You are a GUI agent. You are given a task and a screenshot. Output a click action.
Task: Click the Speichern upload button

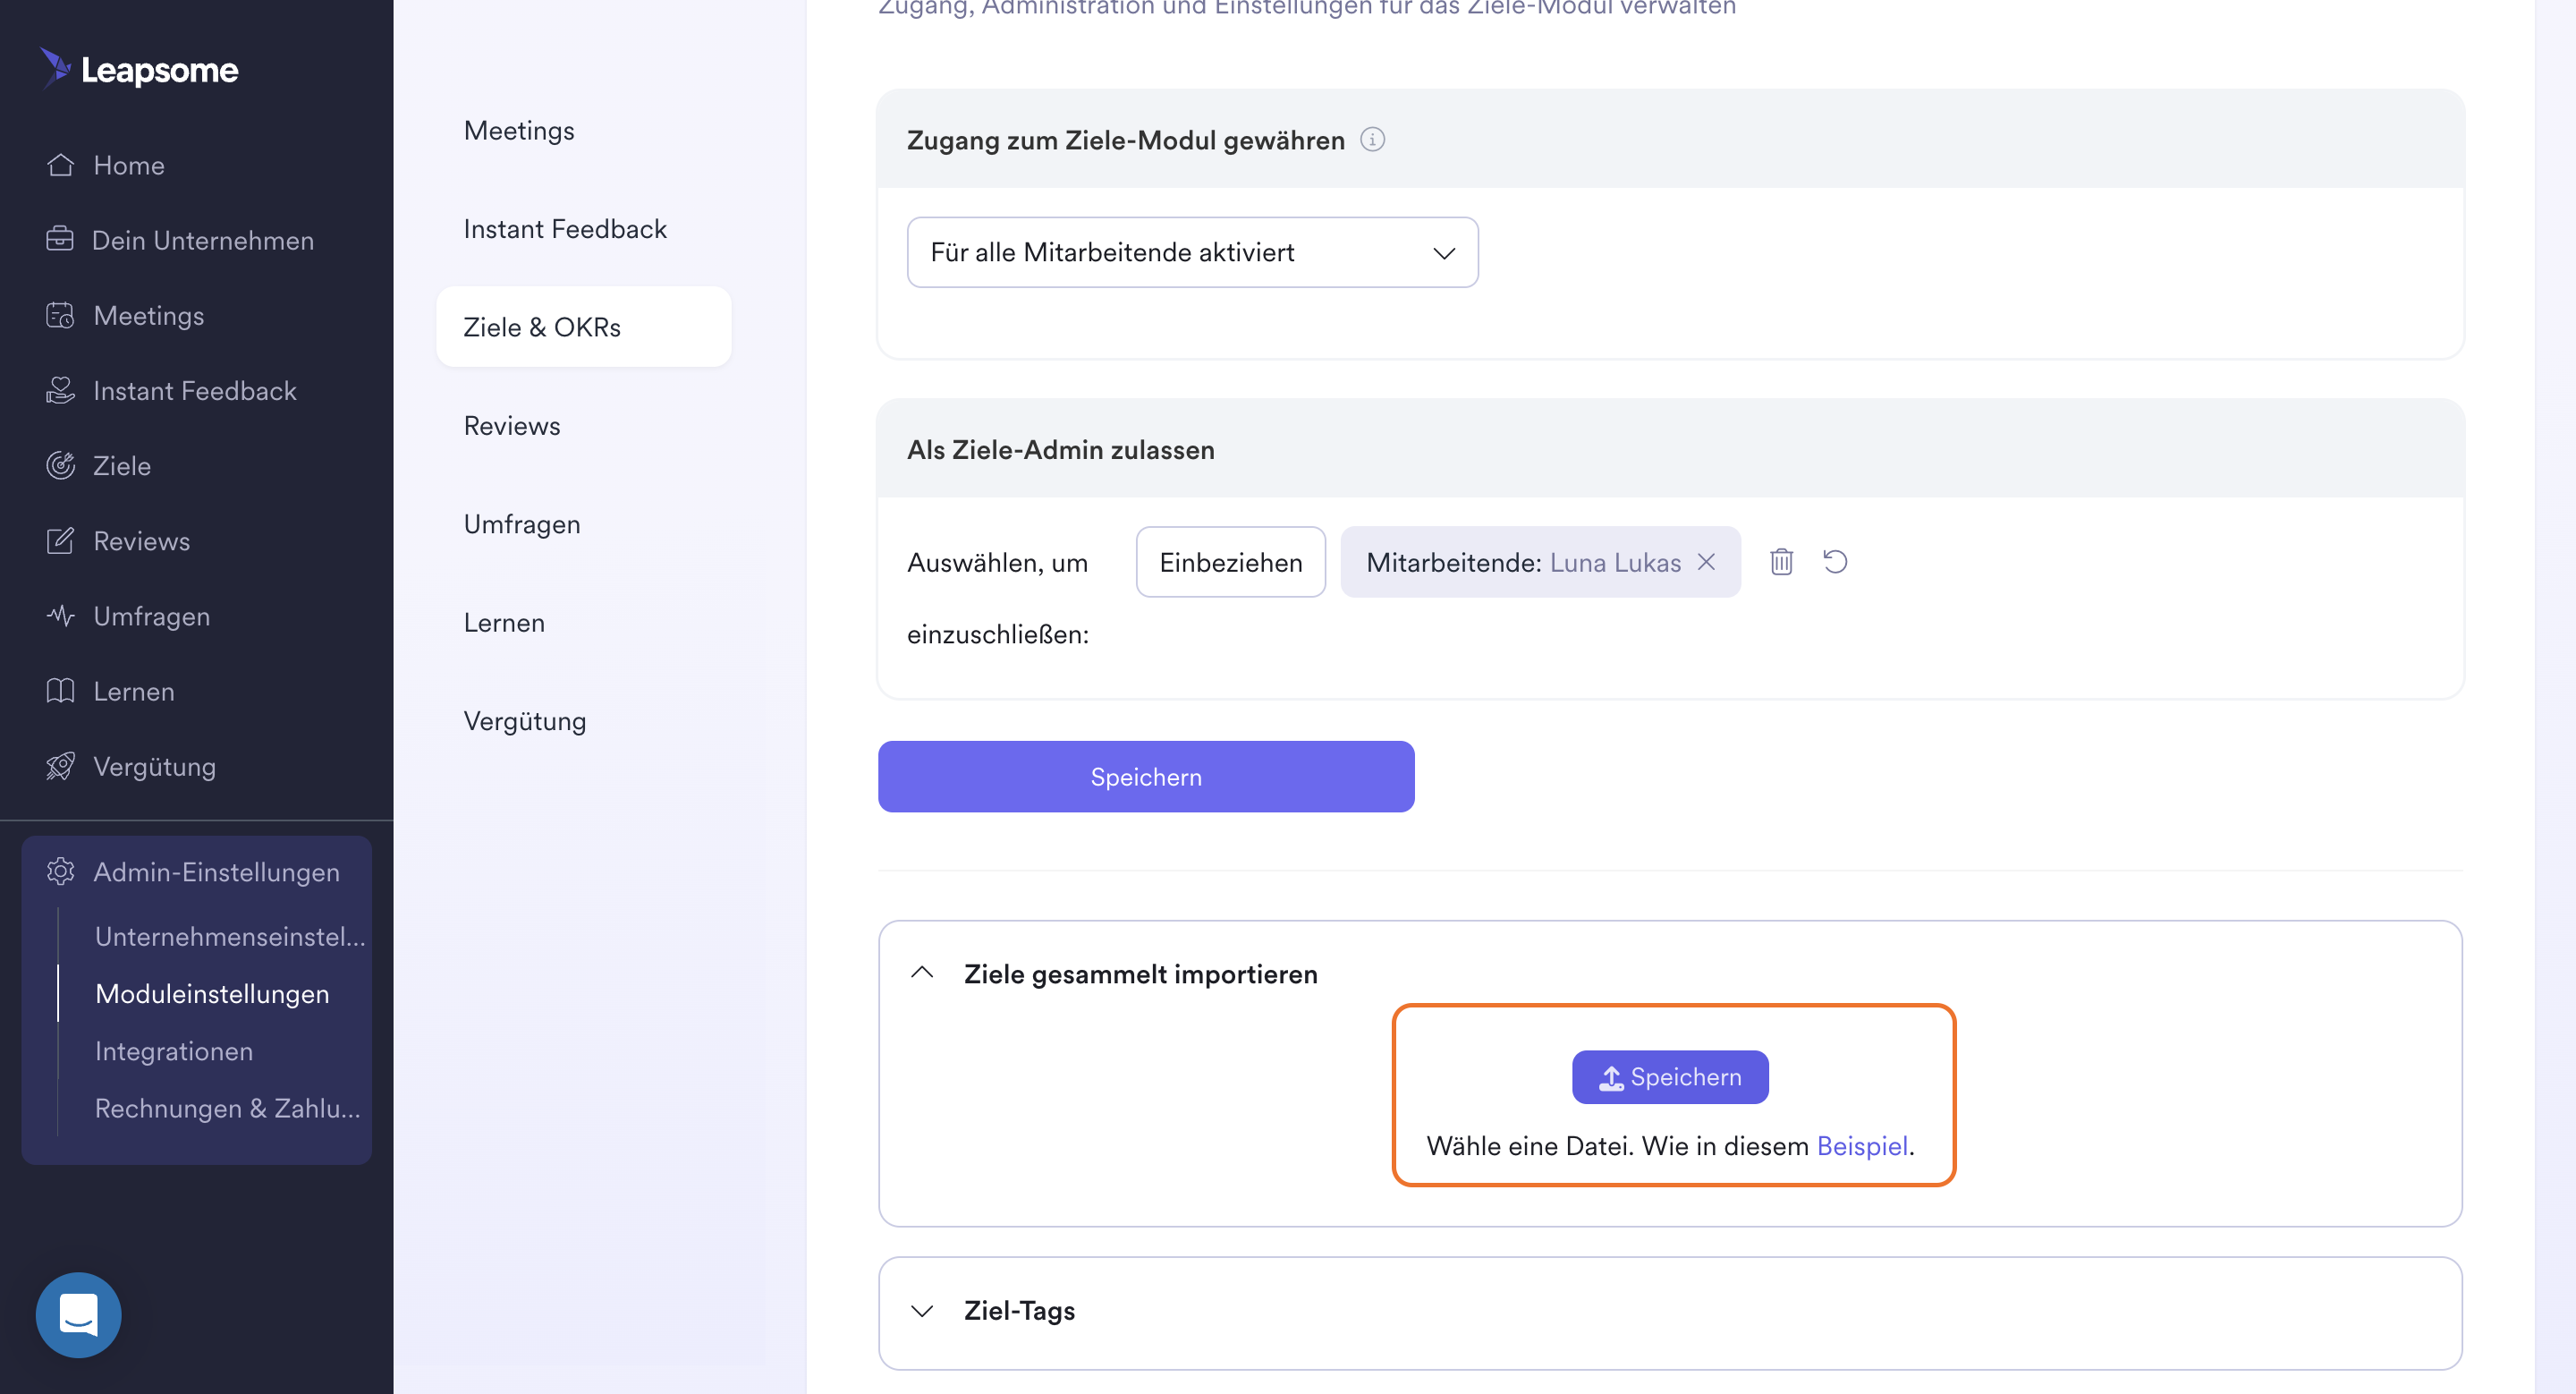click(x=1670, y=1077)
